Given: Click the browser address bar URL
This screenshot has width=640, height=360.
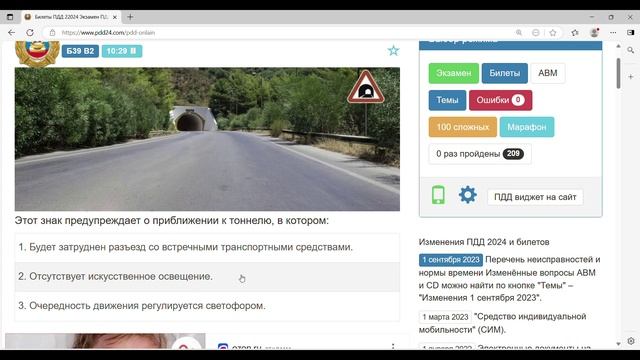Looking at the screenshot, I should (x=108, y=33).
